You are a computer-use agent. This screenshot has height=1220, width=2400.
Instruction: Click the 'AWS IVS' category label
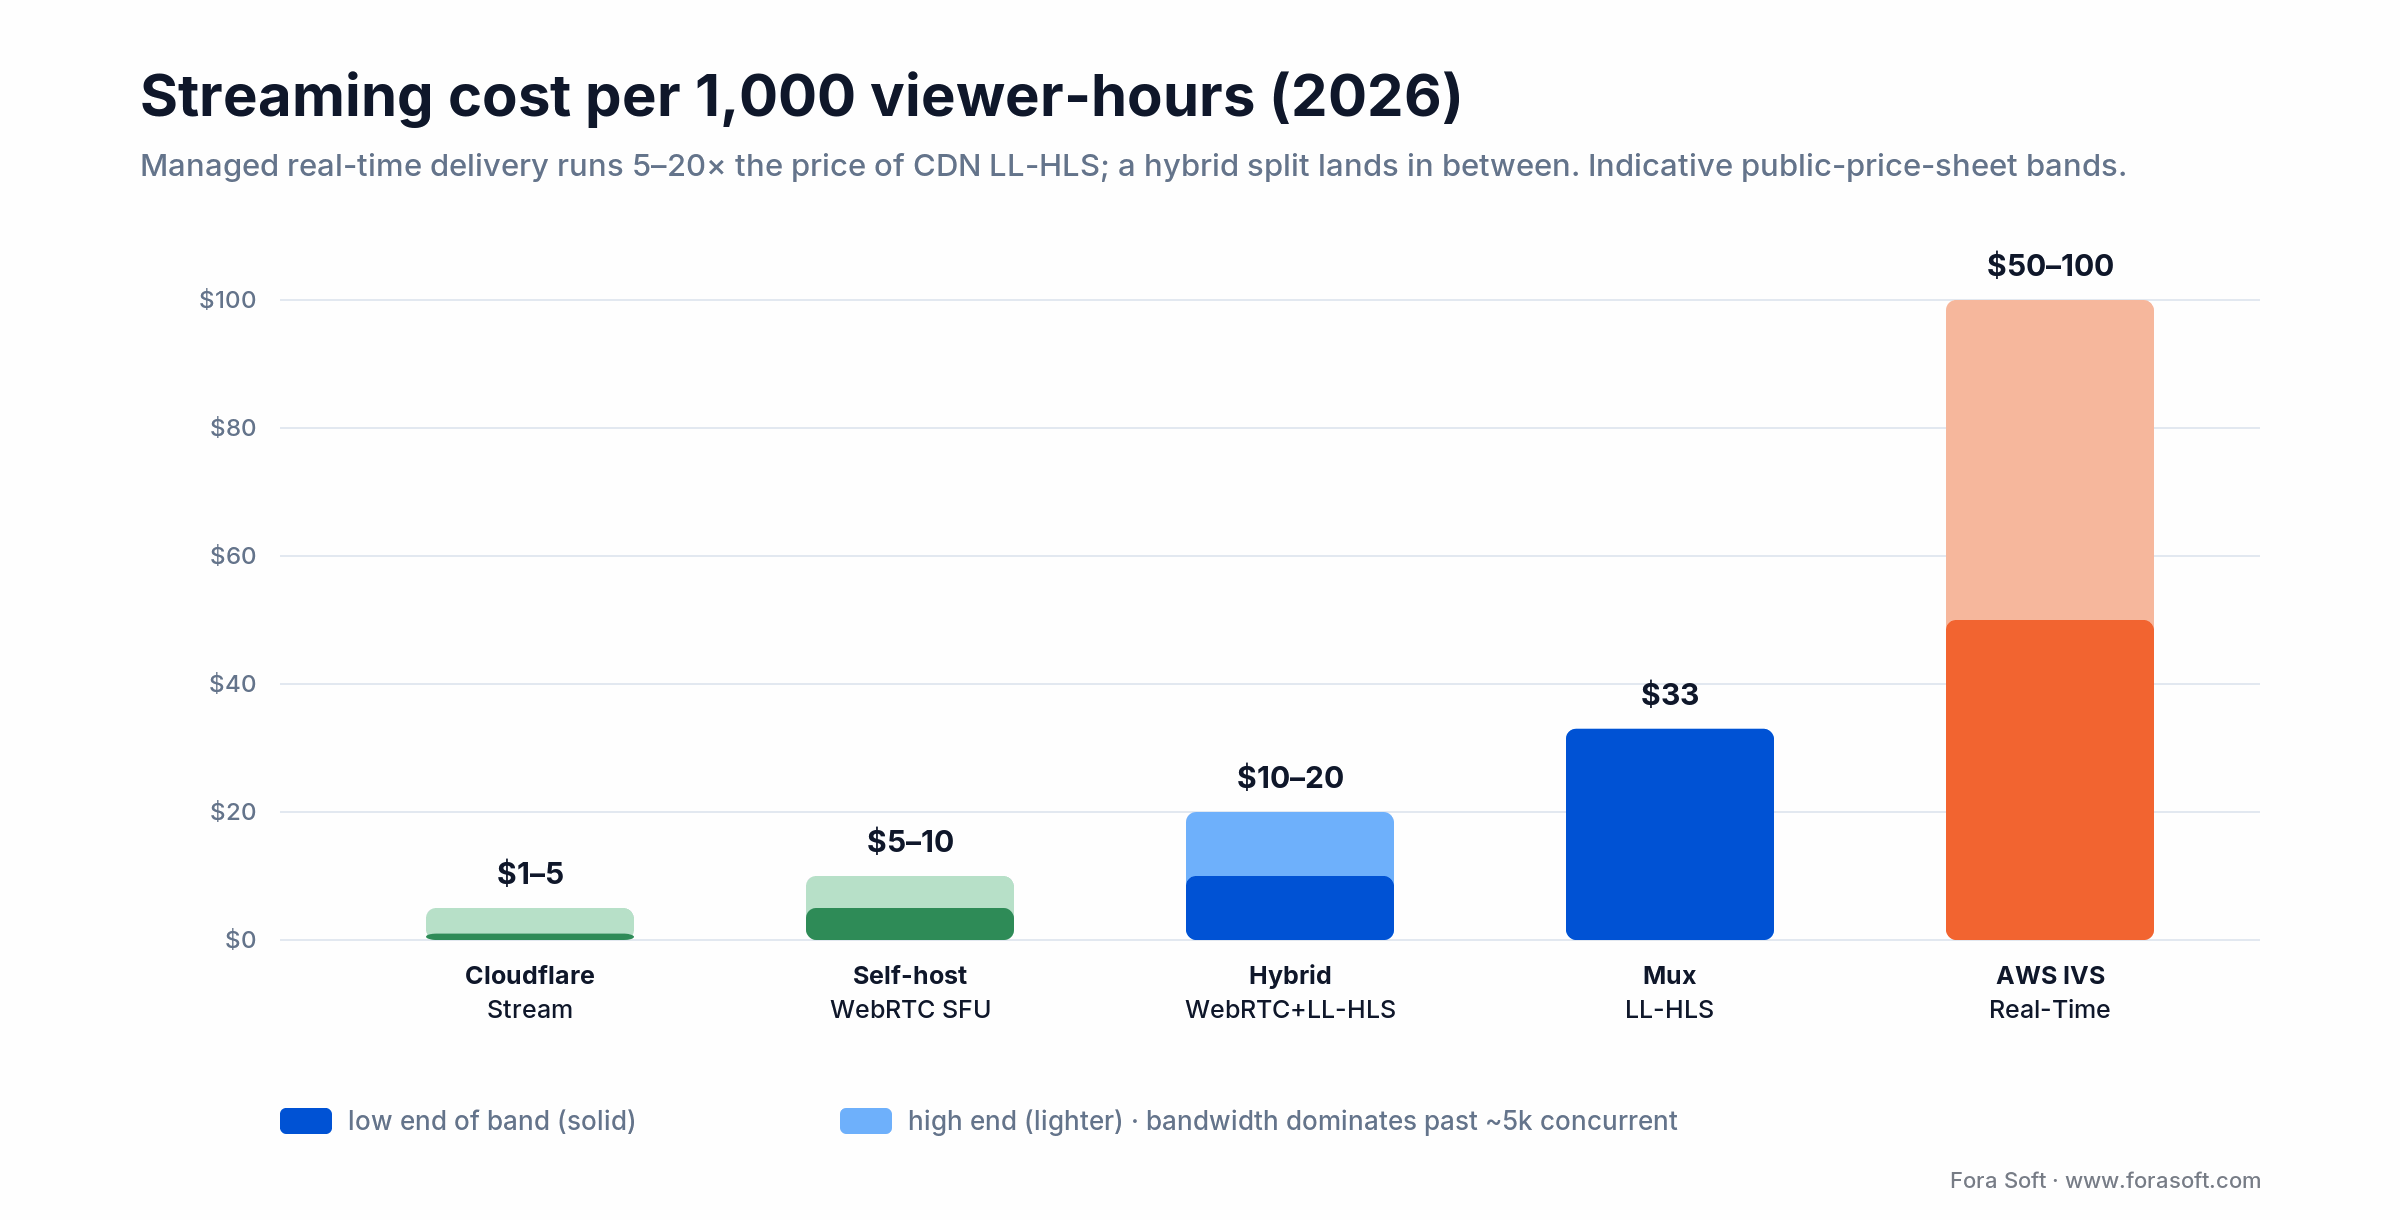(2050, 975)
